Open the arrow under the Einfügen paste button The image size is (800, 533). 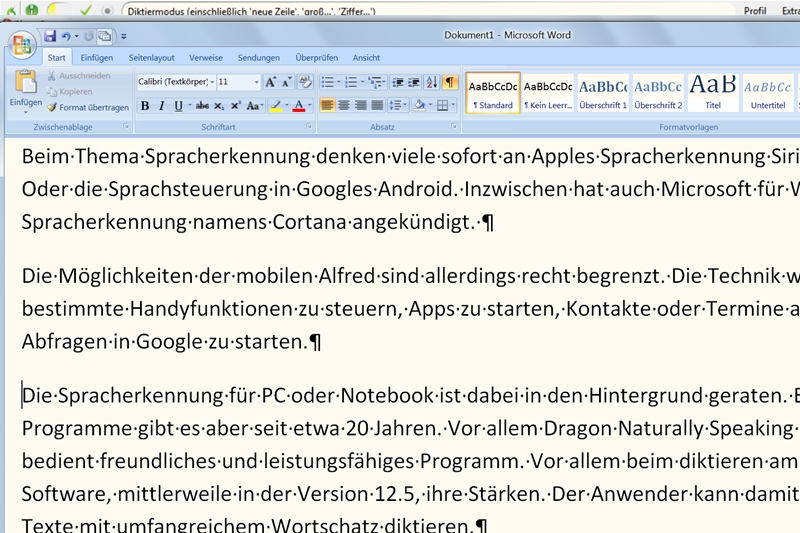click(26, 111)
